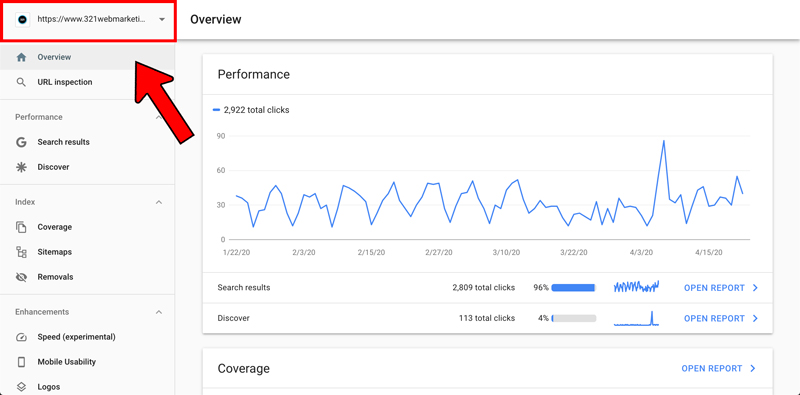Click the Index section label
800x395 pixels.
click(25, 202)
